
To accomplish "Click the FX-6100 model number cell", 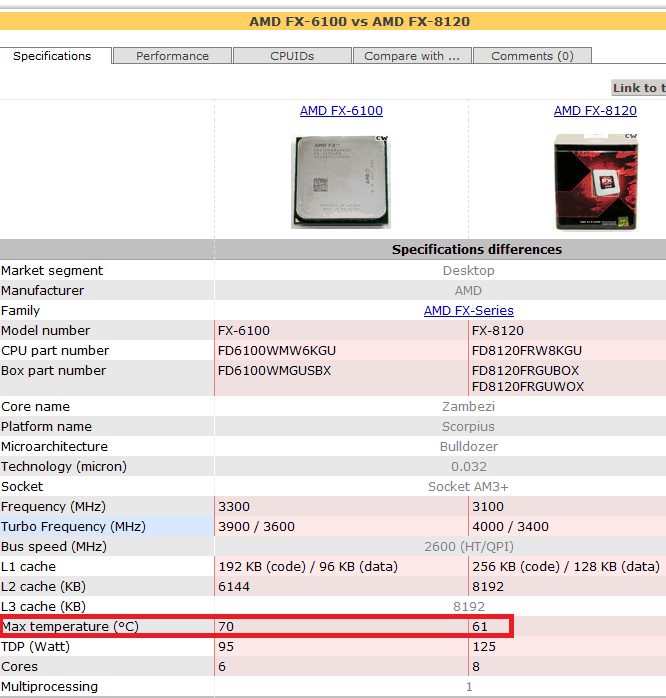I will click(244, 330).
